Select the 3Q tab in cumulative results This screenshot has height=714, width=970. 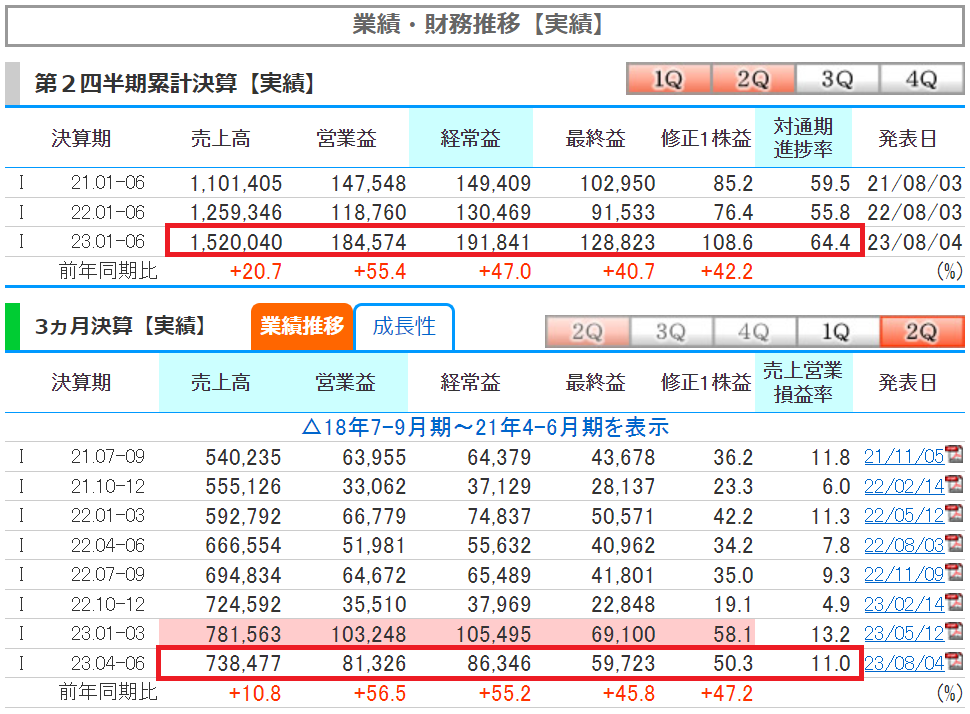pyautogui.click(x=837, y=79)
